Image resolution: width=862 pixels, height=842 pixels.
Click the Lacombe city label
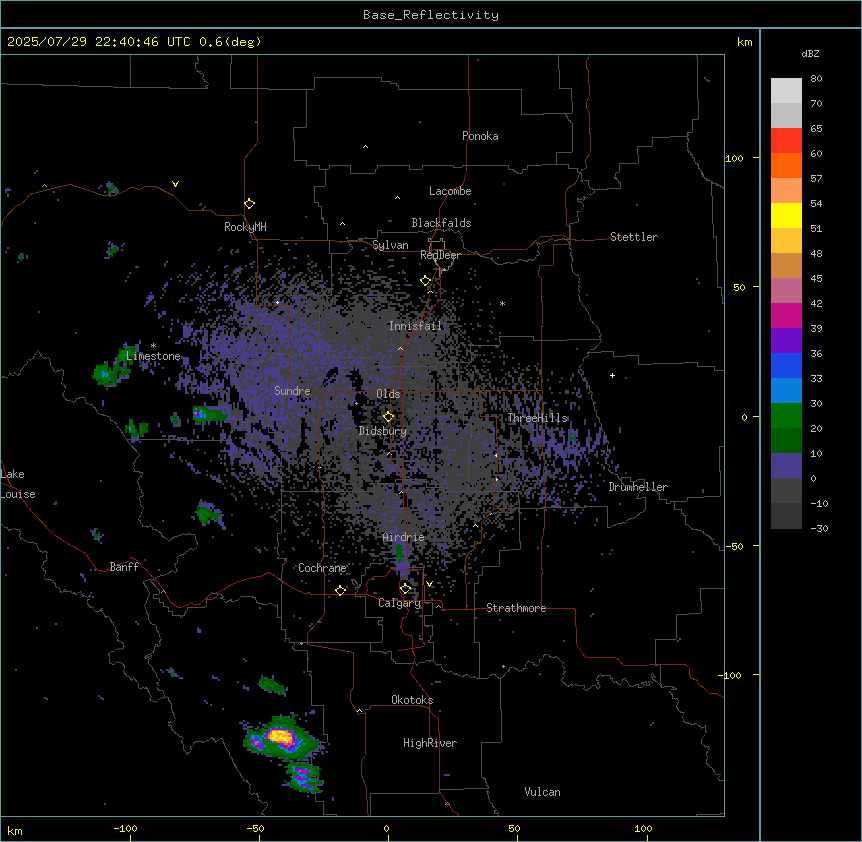click(450, 191)
